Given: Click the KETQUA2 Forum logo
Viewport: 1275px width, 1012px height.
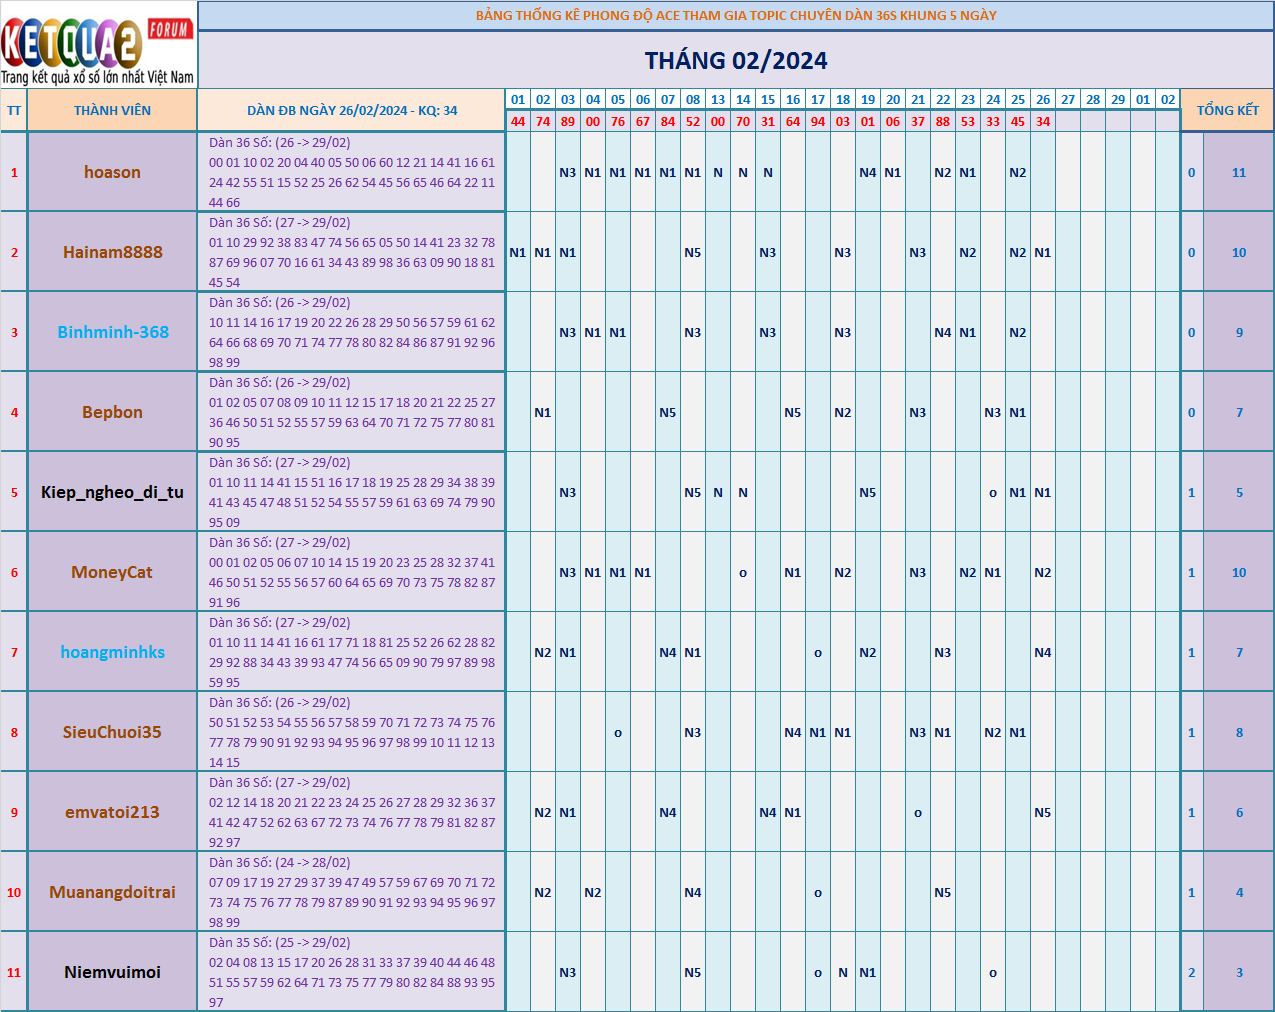Looking at the screenshot, I should click(98, 46).
